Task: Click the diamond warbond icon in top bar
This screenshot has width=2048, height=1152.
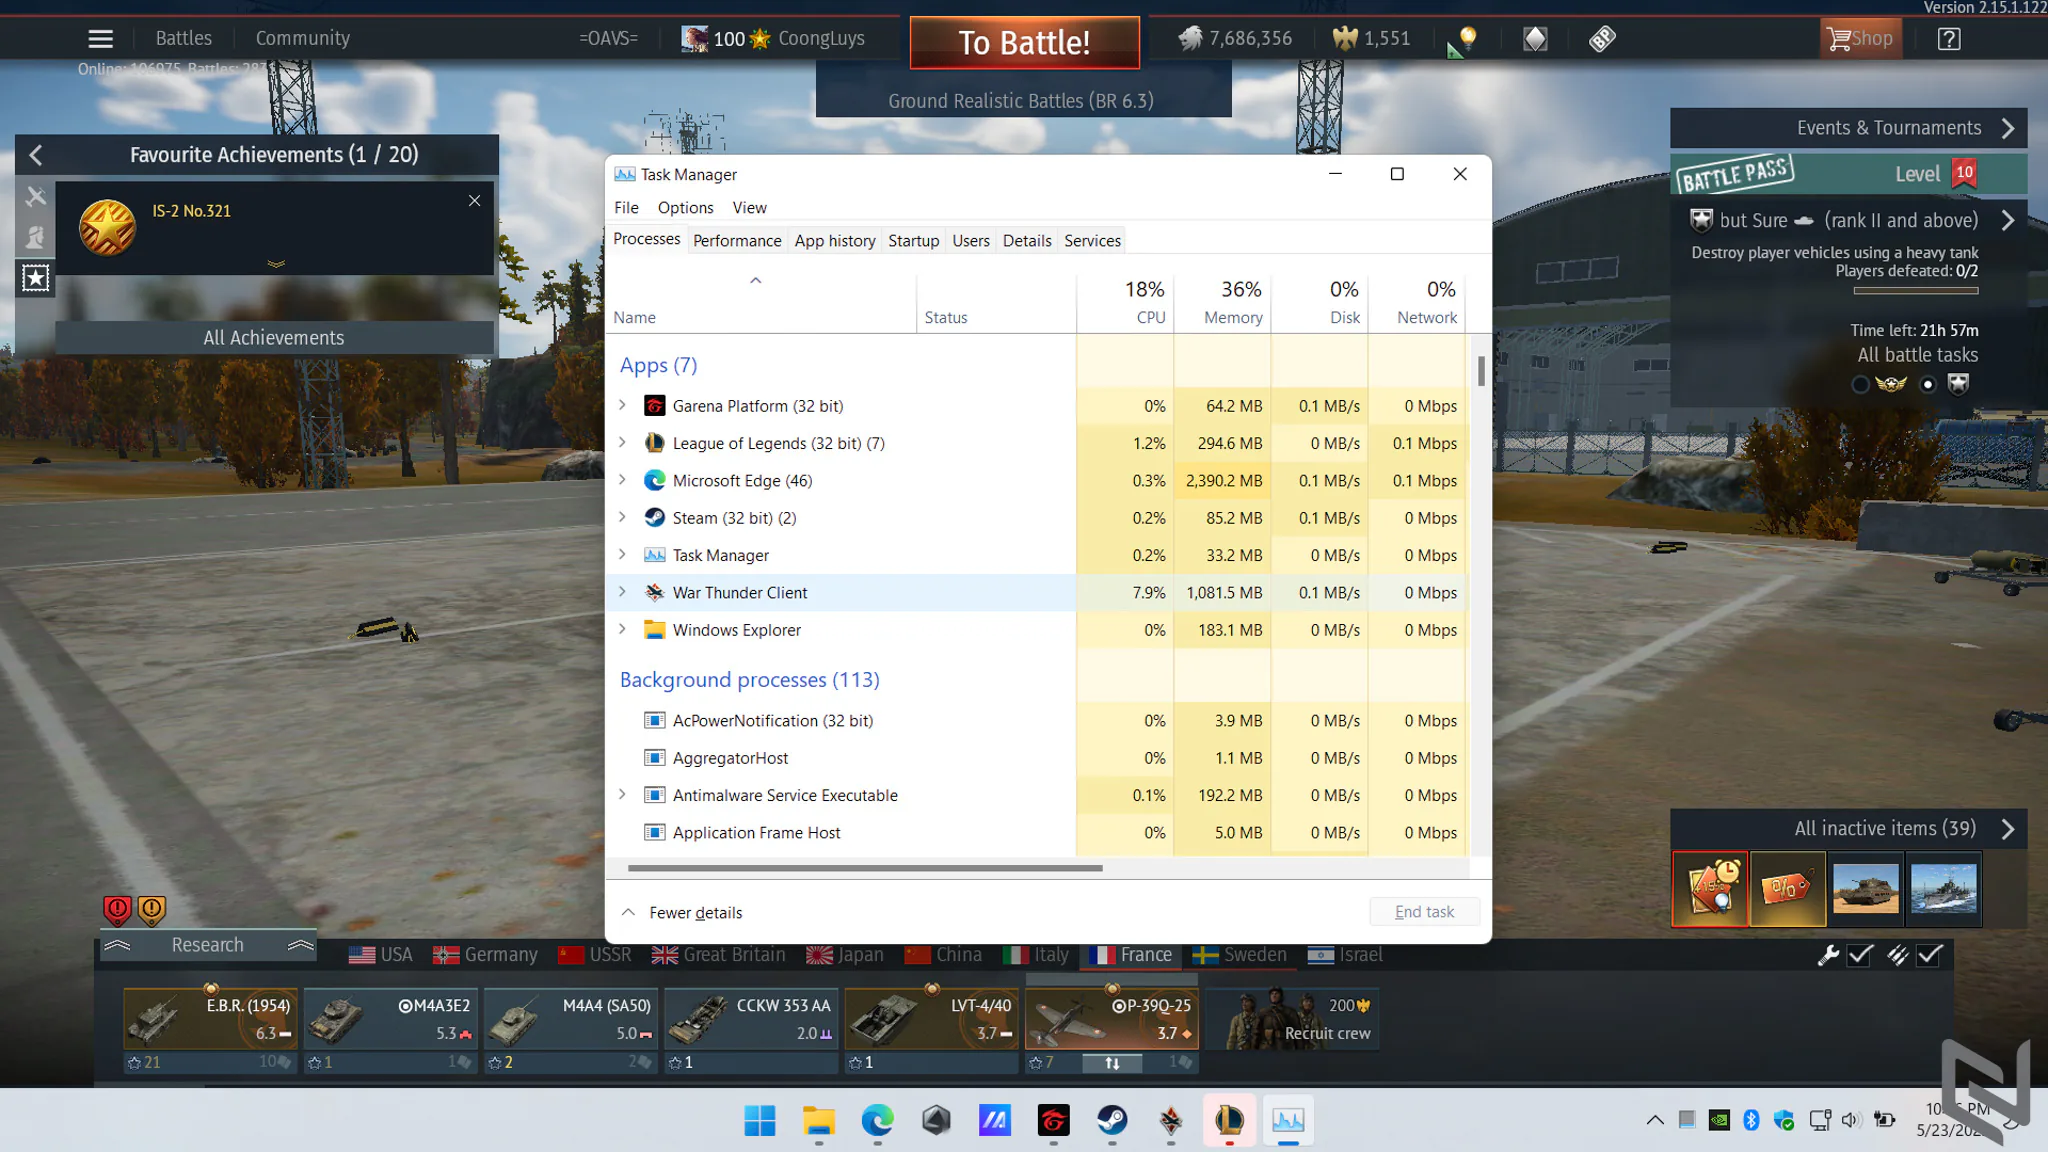Action: 1535,39
